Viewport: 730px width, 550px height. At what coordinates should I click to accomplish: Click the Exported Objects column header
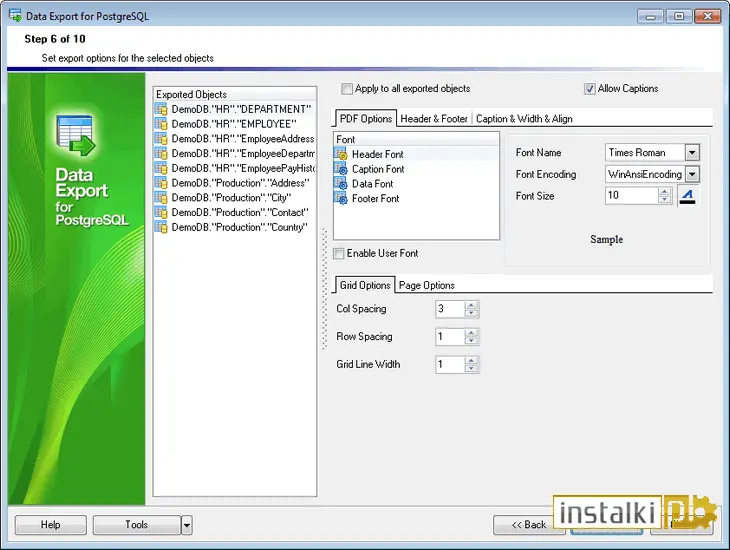(235, 94)
